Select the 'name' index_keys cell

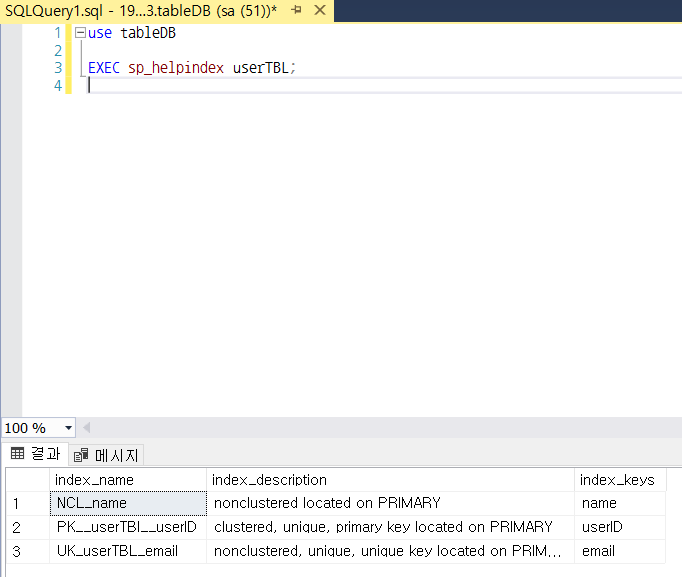click(620, 503)
